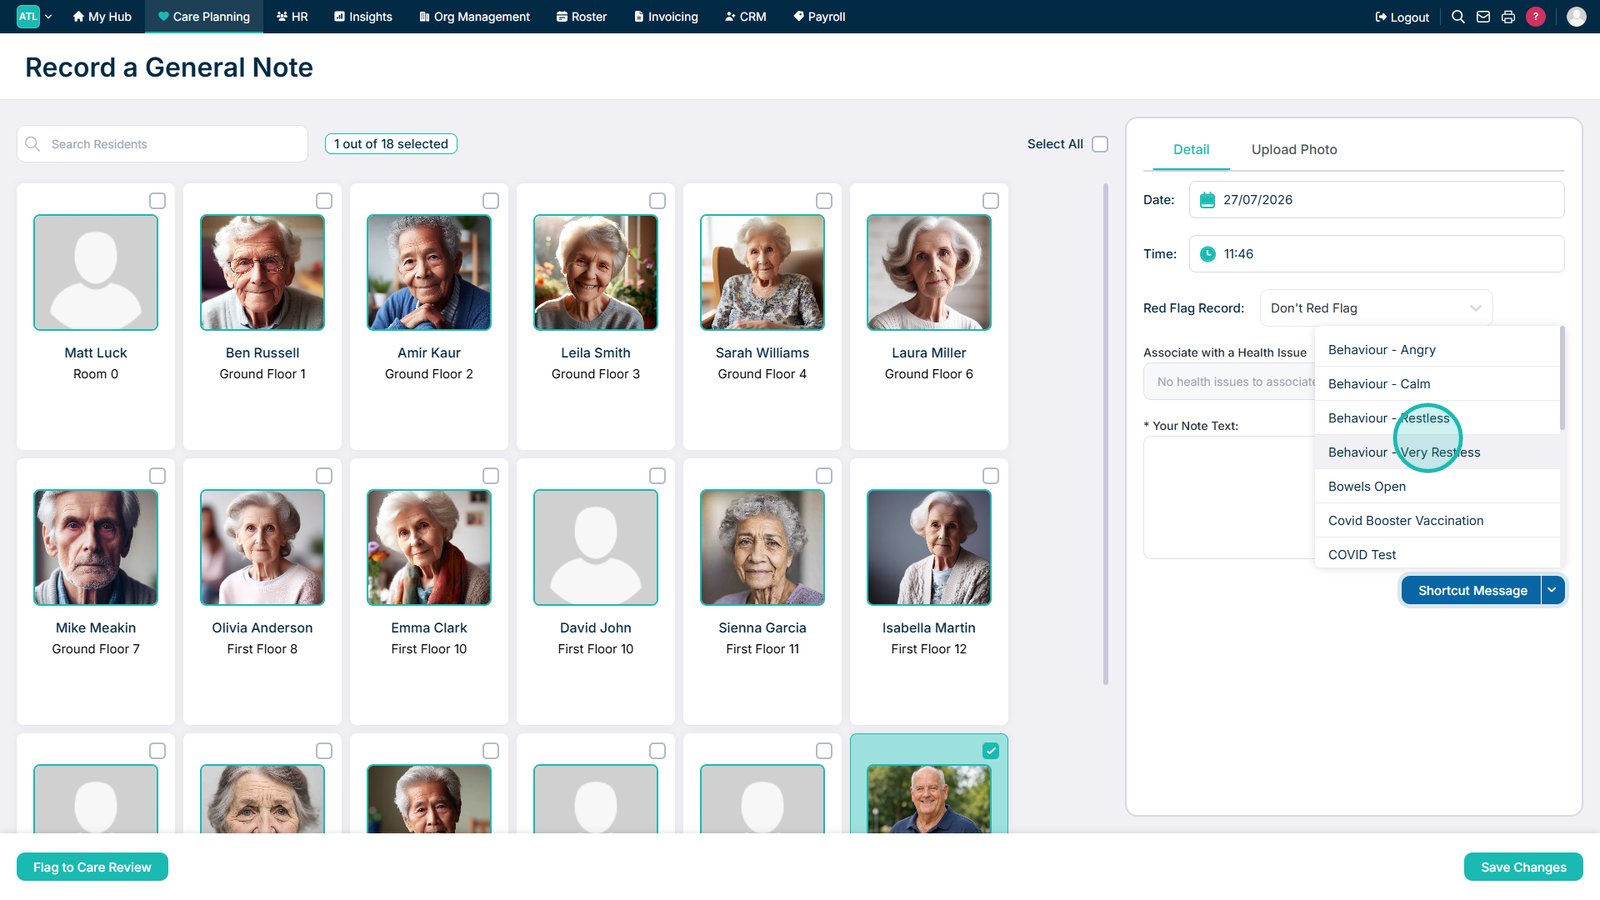Select Amir Kaur's checkbox

[x=491, y=201]
